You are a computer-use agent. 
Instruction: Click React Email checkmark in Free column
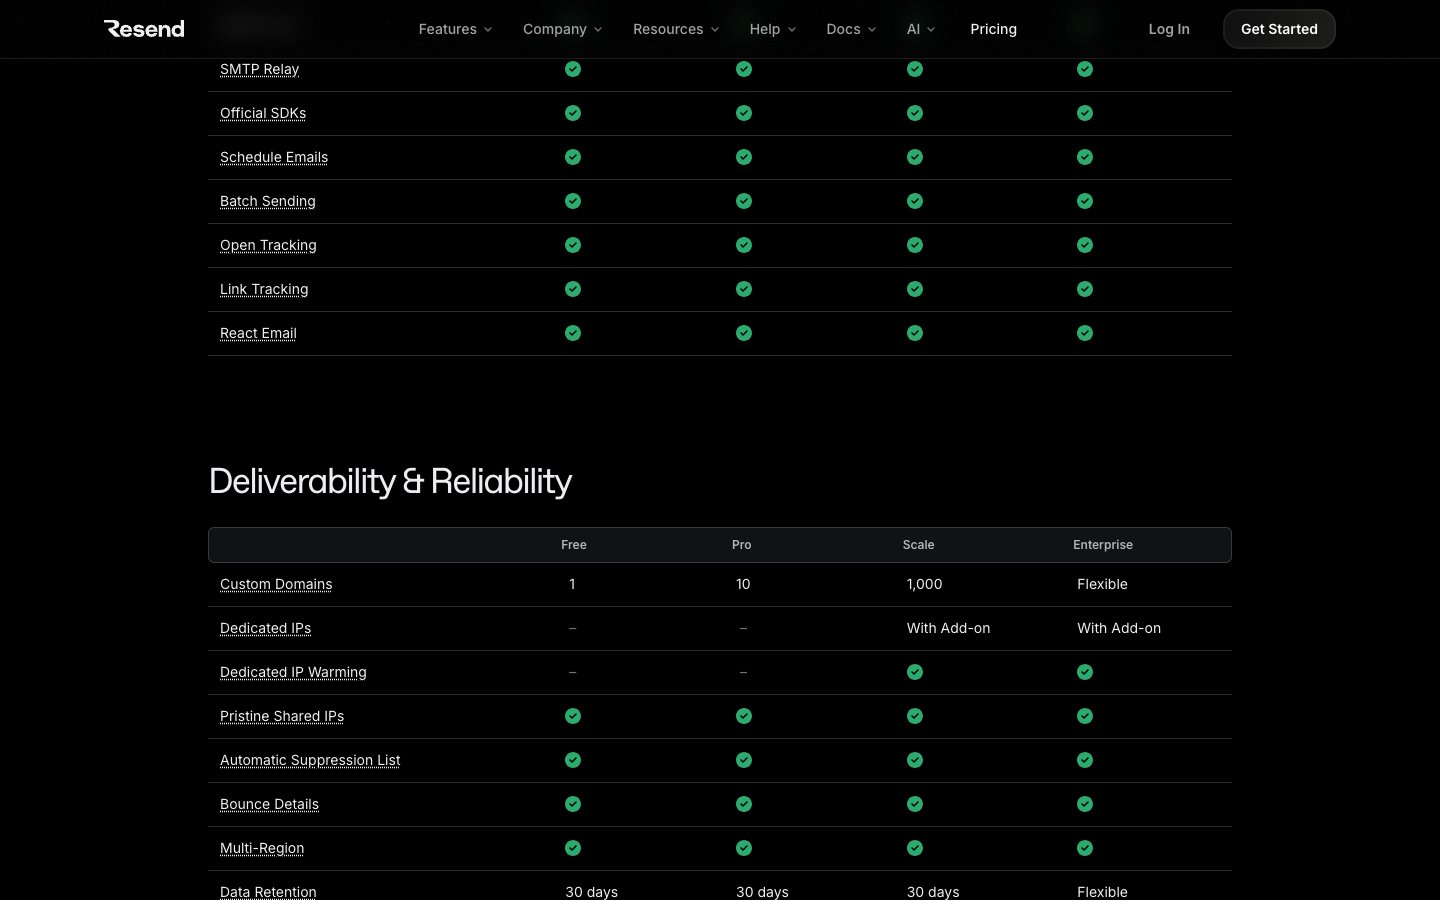point(573,333)
